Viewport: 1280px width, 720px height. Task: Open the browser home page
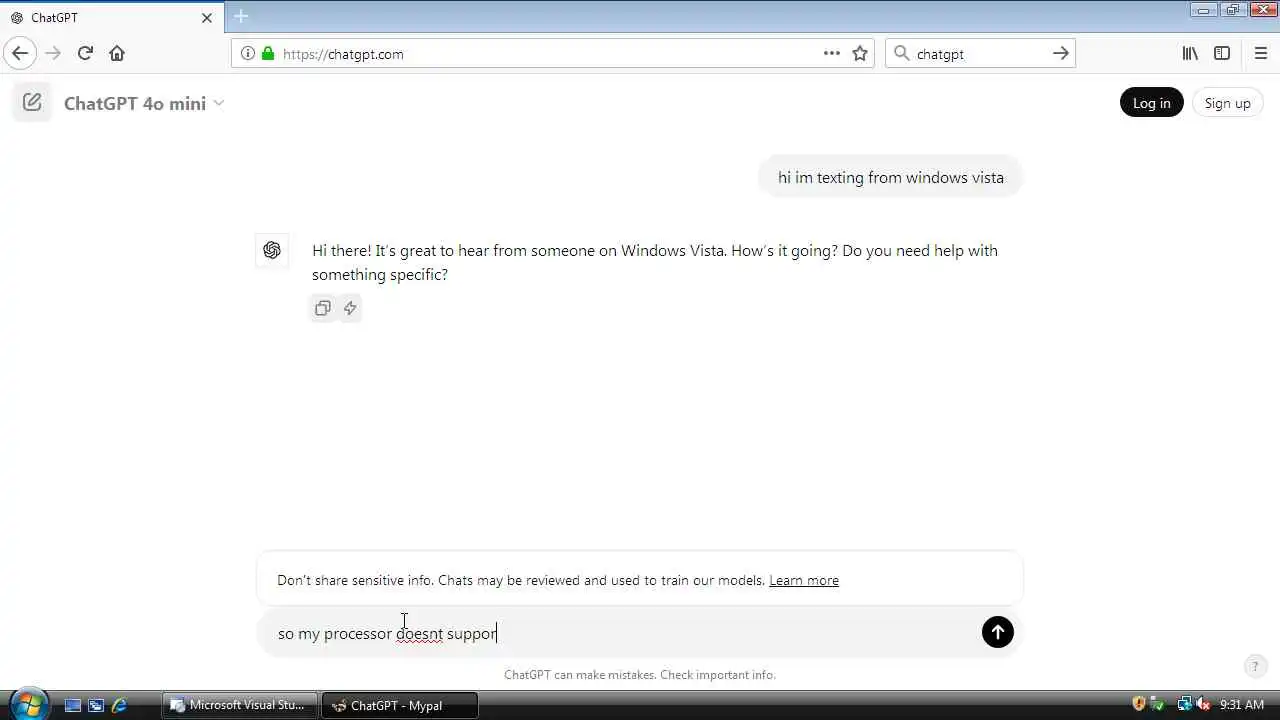click(117, 53)
